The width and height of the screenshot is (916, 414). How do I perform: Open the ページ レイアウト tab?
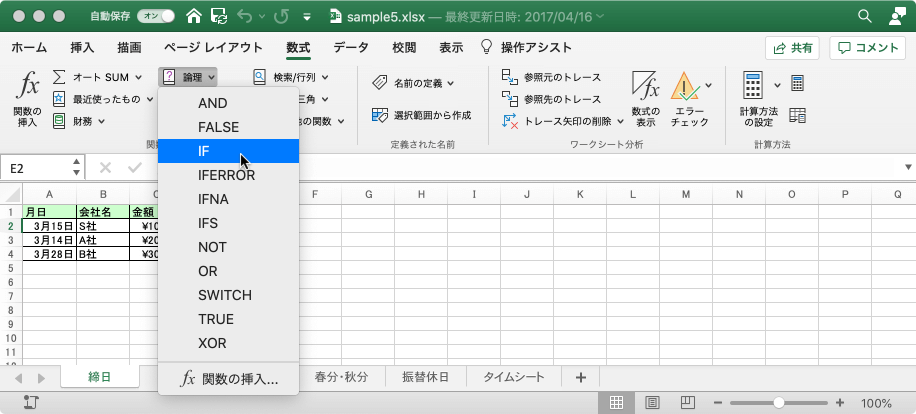coord(213,48)
